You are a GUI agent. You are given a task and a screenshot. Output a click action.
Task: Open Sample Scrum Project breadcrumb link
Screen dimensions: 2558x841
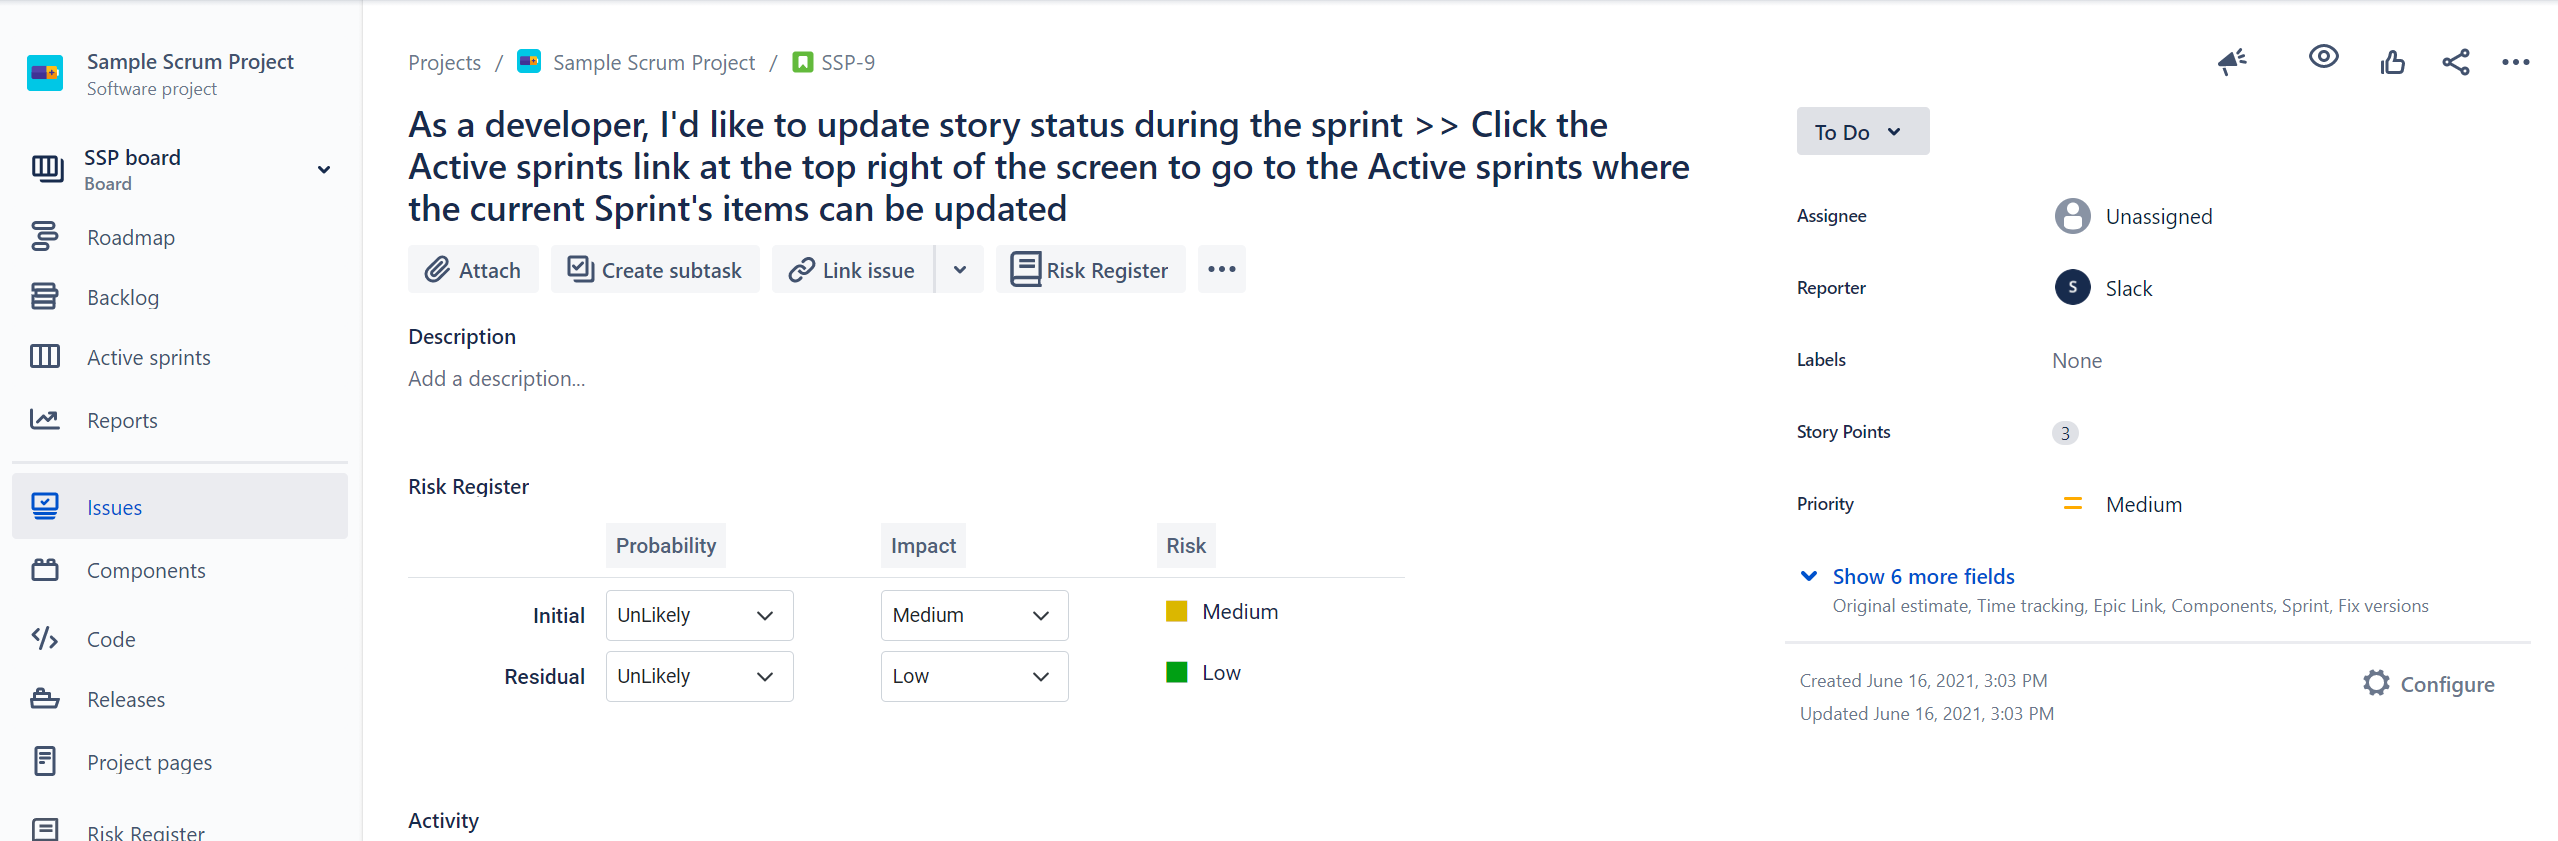click(x=654, y=62)
